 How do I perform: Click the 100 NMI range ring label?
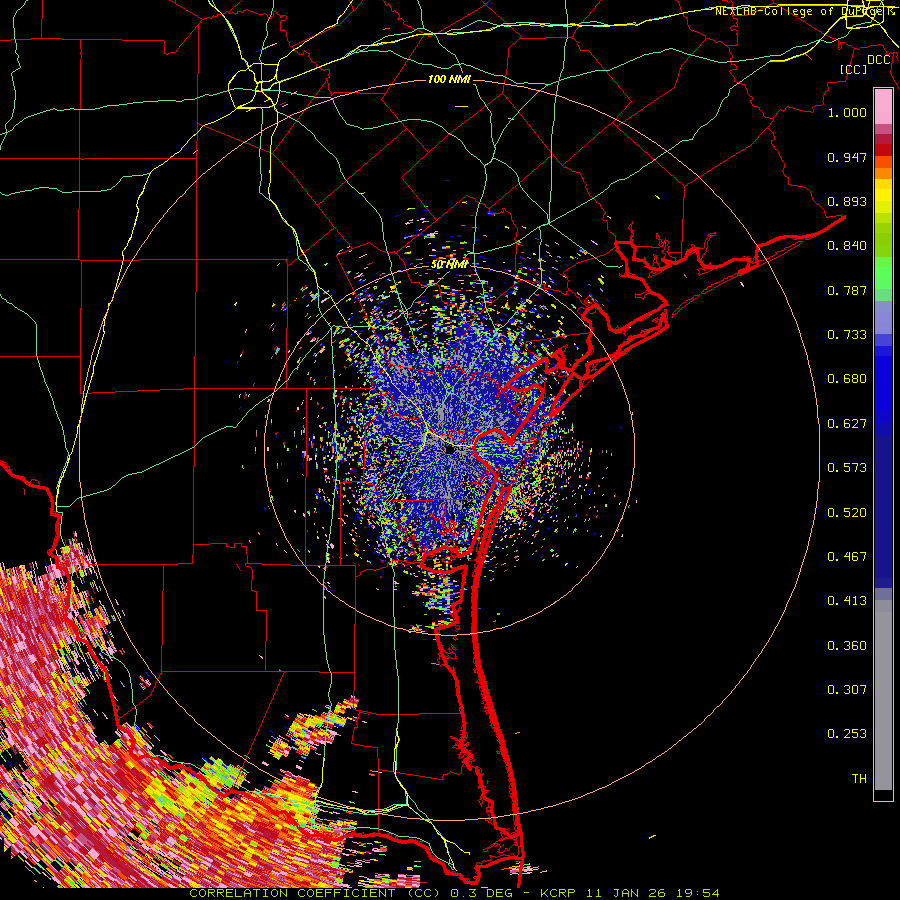[x=449, y=79]
